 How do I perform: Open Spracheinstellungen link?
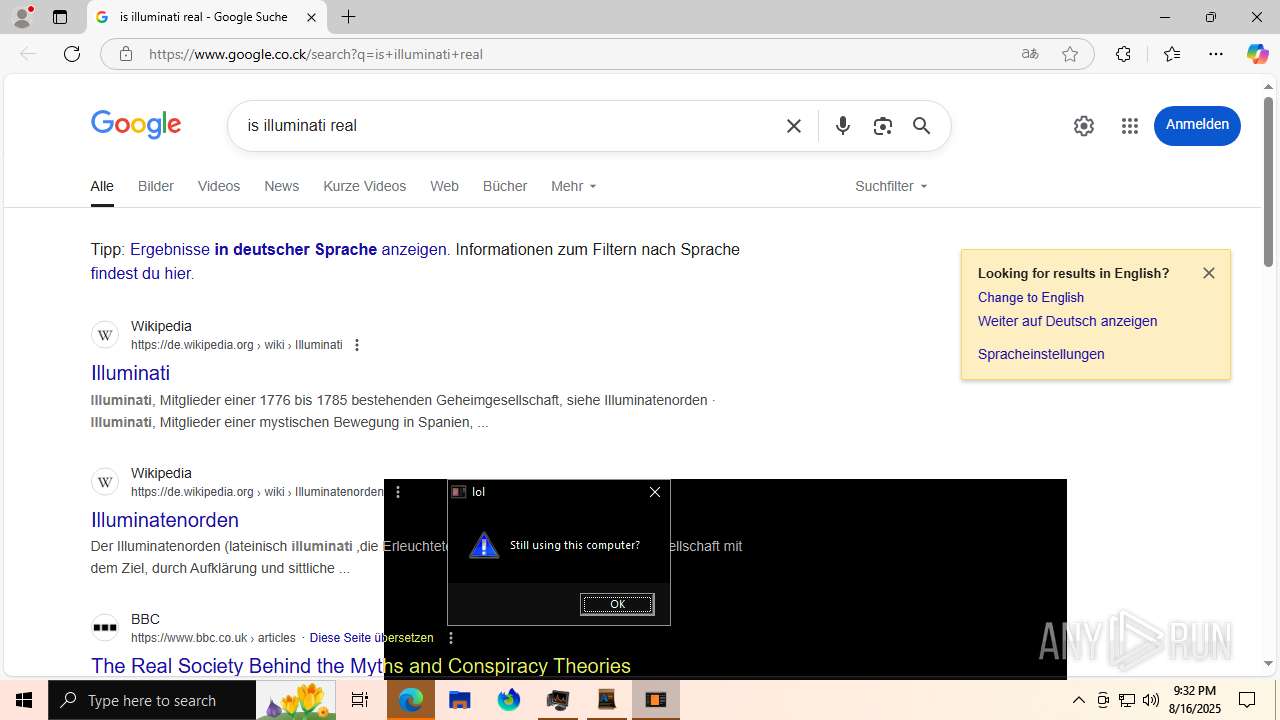[x=1041, y=354]
